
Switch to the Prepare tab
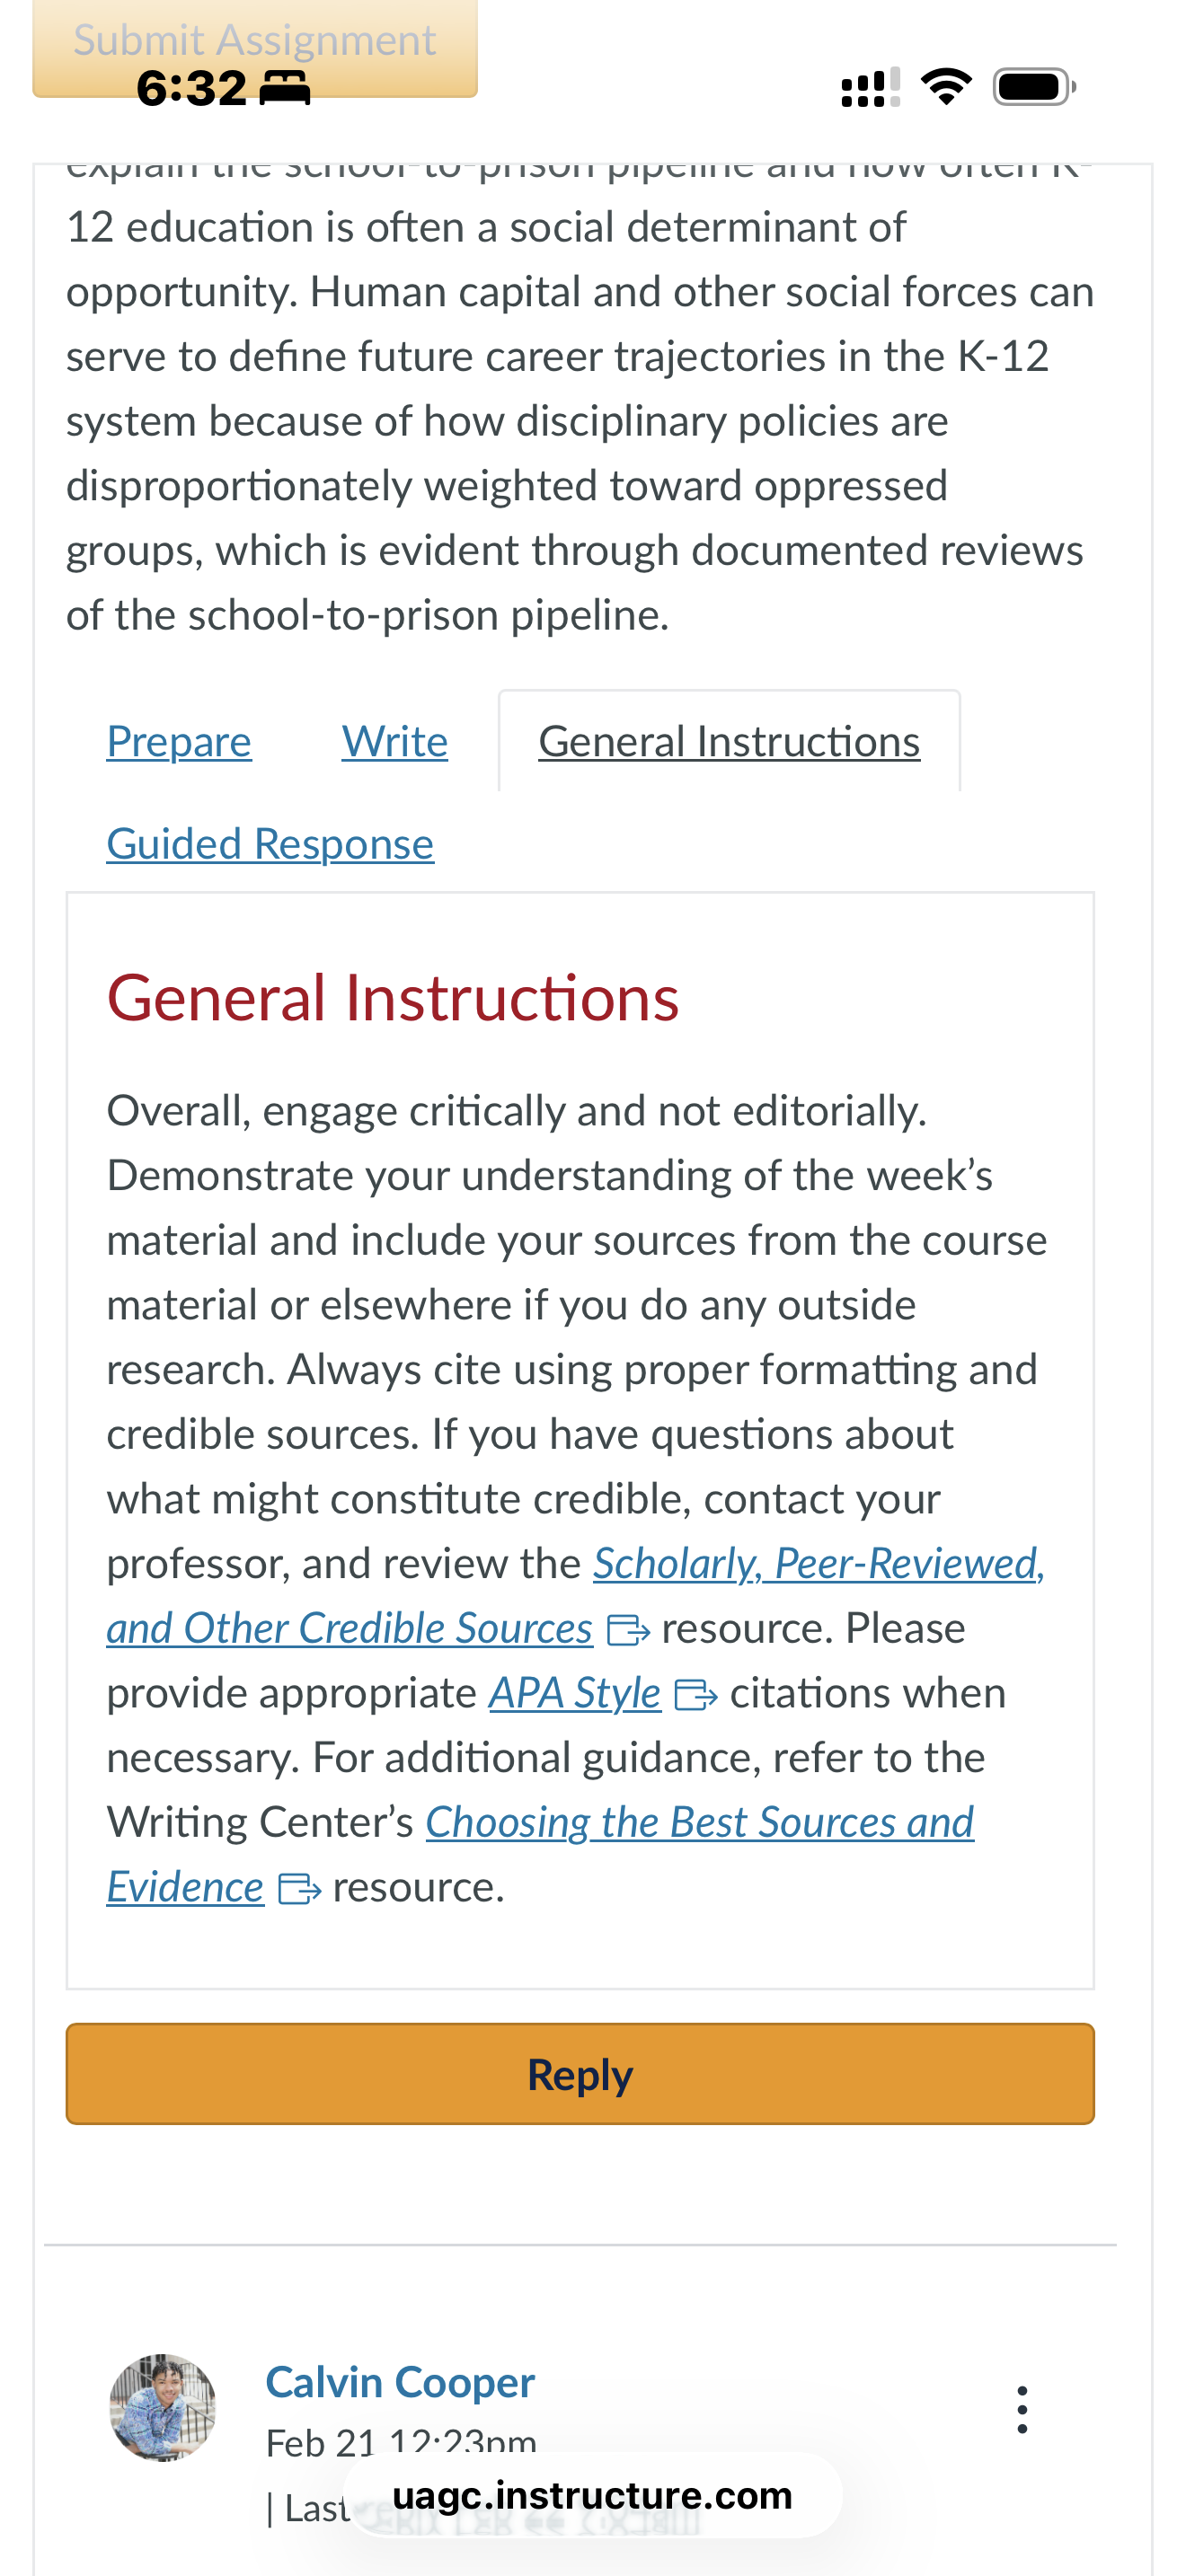click(179, 742)
